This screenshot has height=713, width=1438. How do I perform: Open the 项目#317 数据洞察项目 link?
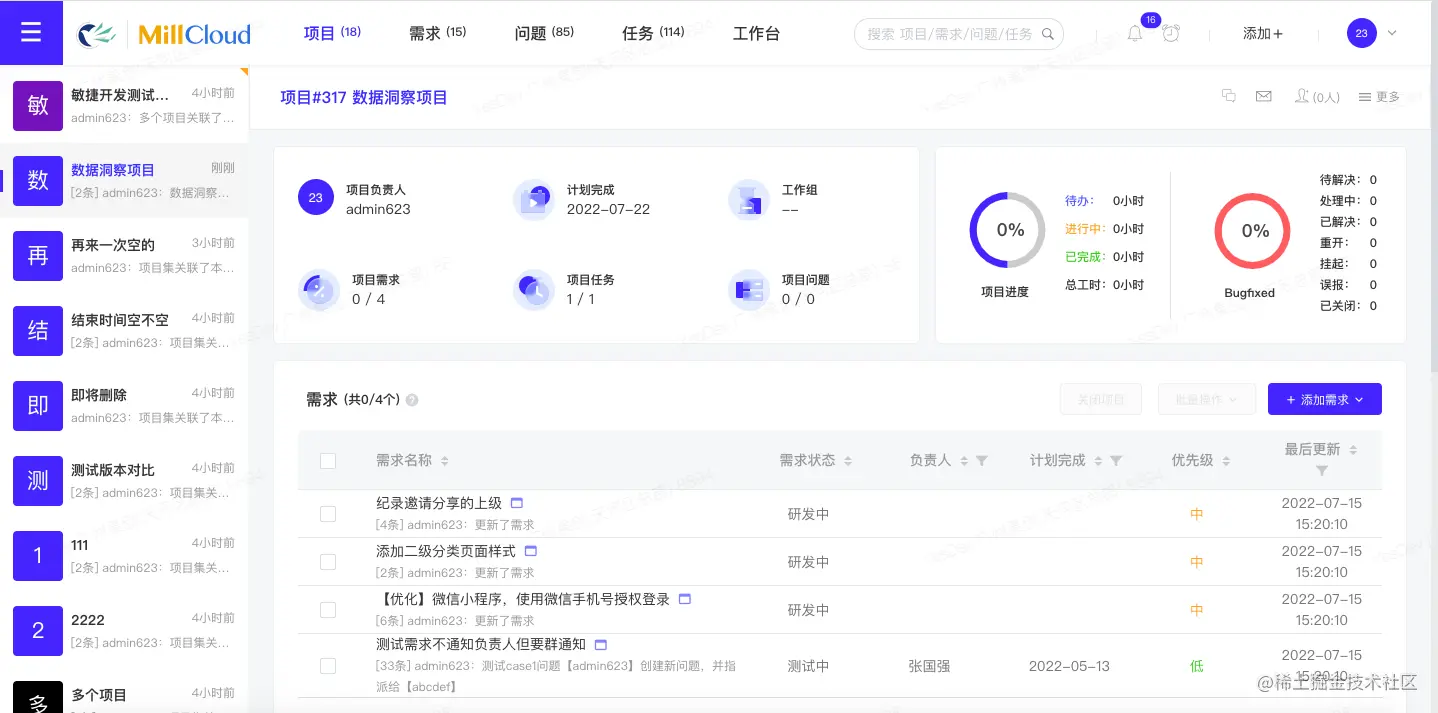coord(363,96)
